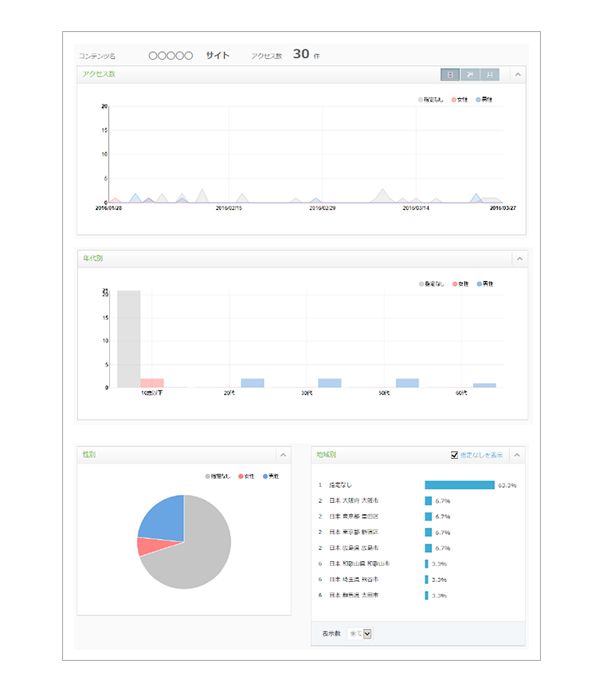The height and width of the screenshot is (694, 600).
Task: Open the 表示数 display count dropdown
Action: click(x=359, y=634)
